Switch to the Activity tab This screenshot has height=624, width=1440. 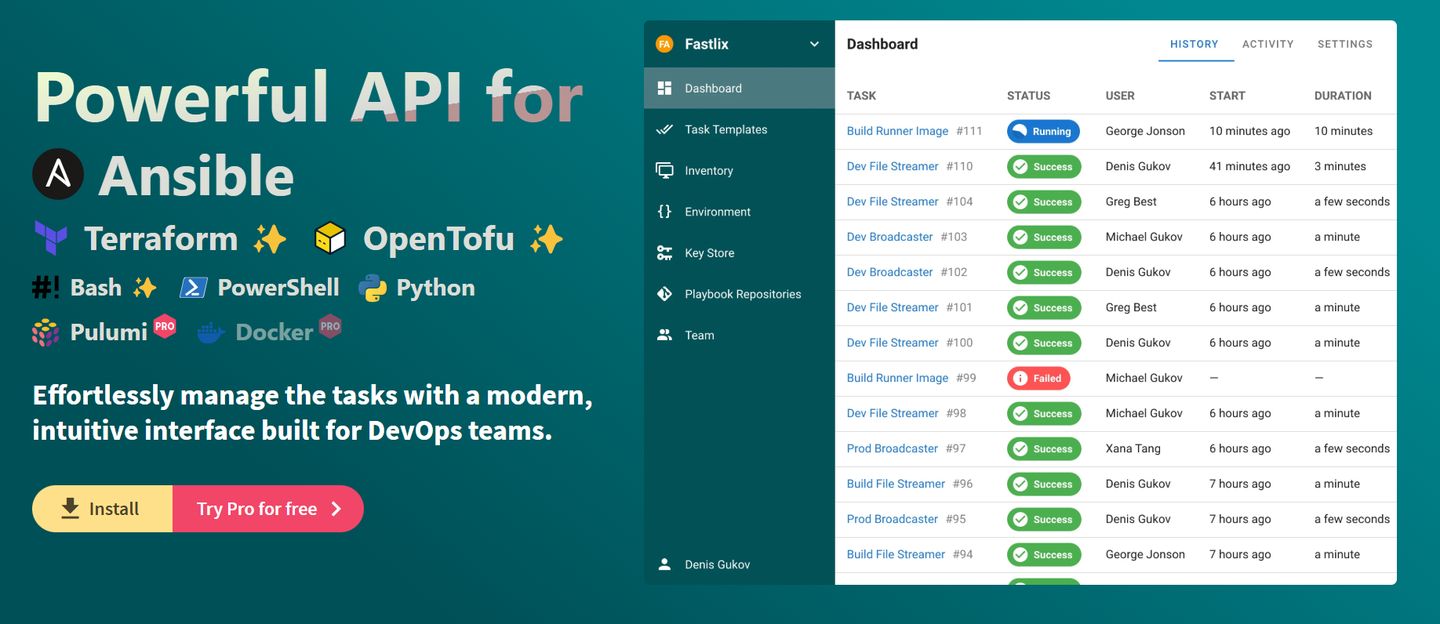(x=1268, y=44)
